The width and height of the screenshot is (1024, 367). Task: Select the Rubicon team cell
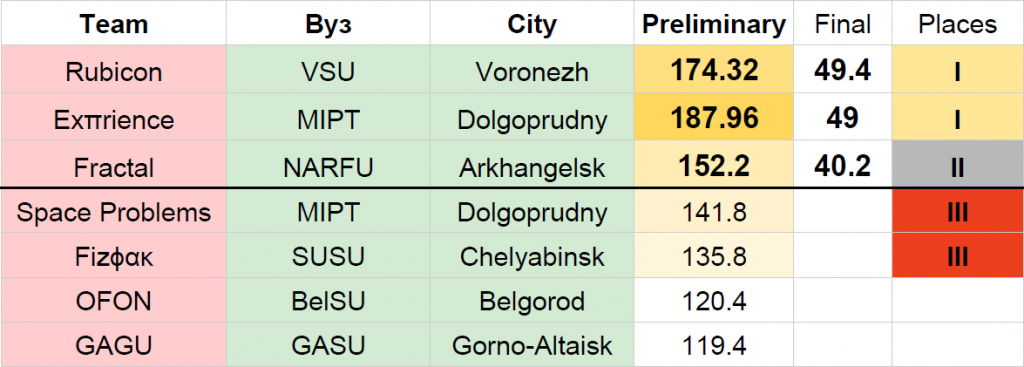tap(114, 69)
